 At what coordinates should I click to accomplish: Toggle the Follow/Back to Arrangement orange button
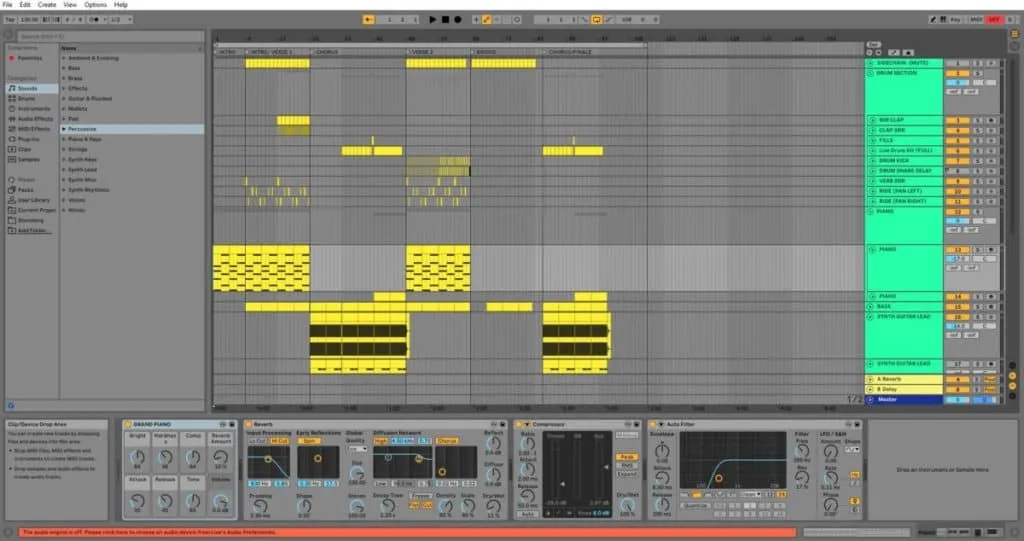[x=369, y=20]
